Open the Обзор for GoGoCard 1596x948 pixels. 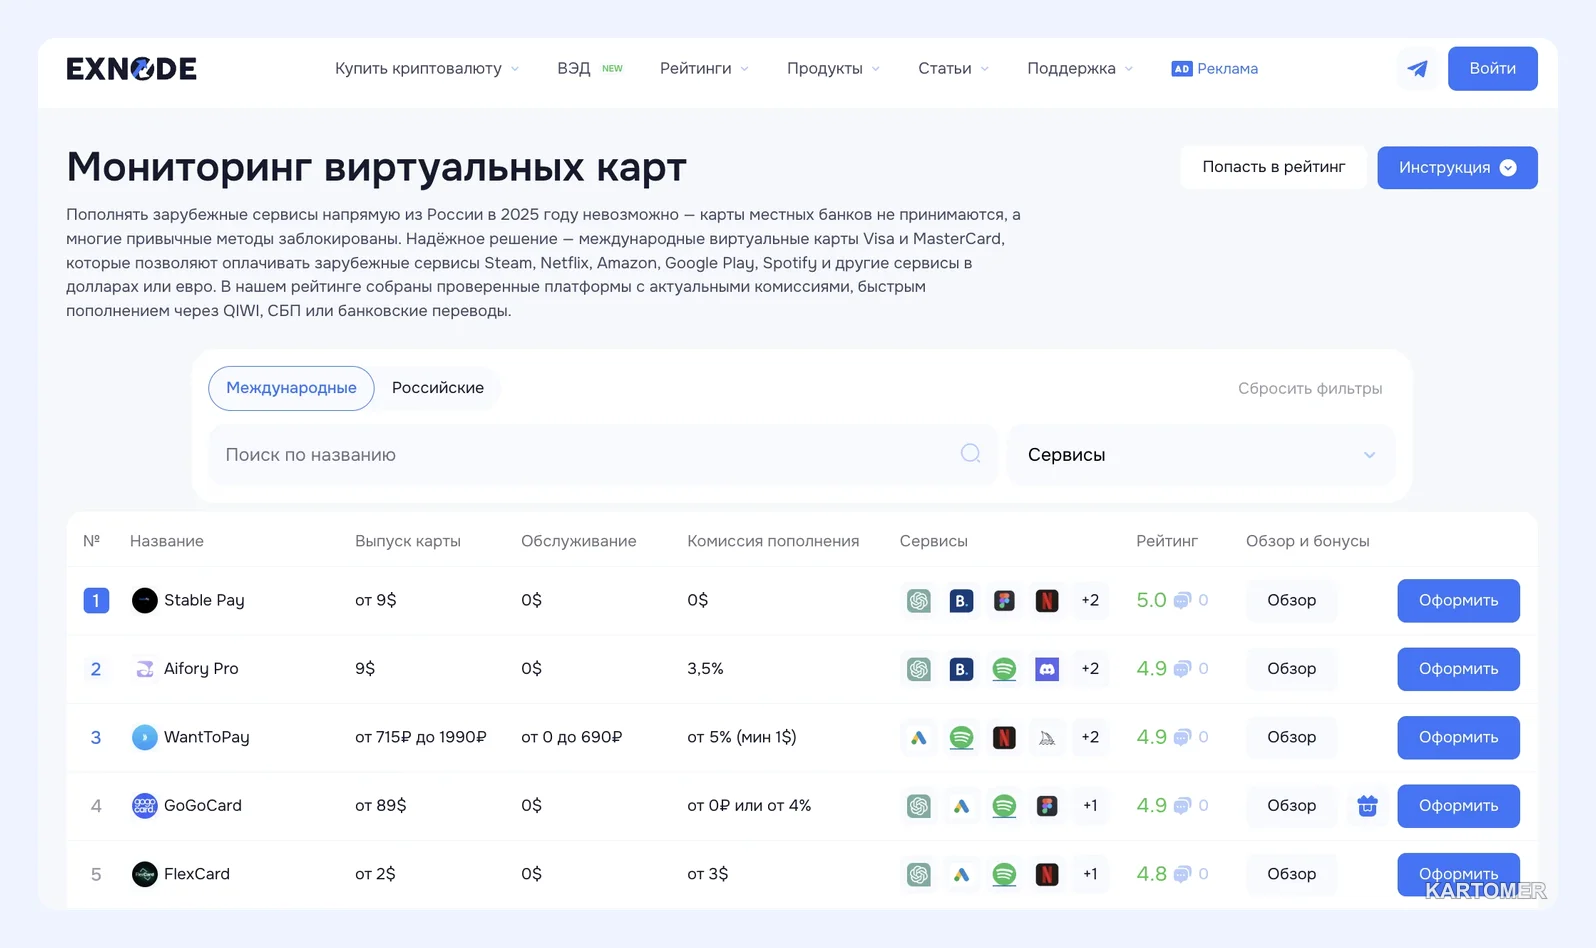(1291, 805)
